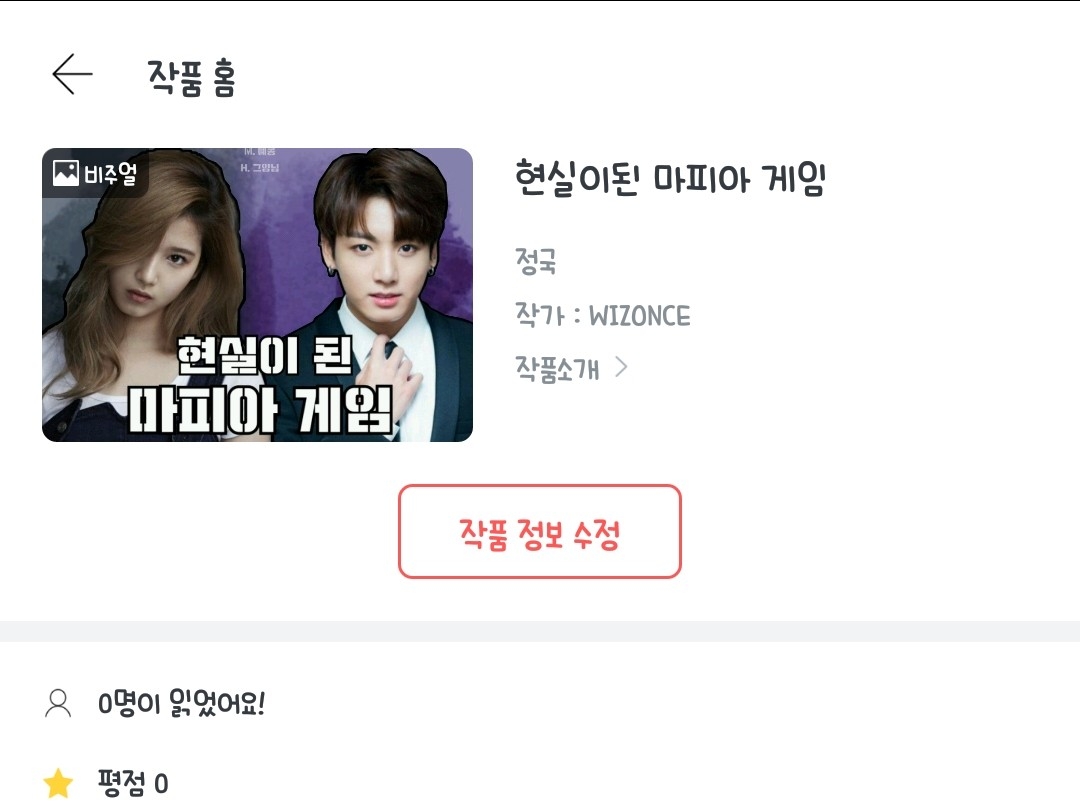Tap the 비주얼 label on the cover
Image resolution: width=1080 pixels, height=810 pixels.
[110, 173]
